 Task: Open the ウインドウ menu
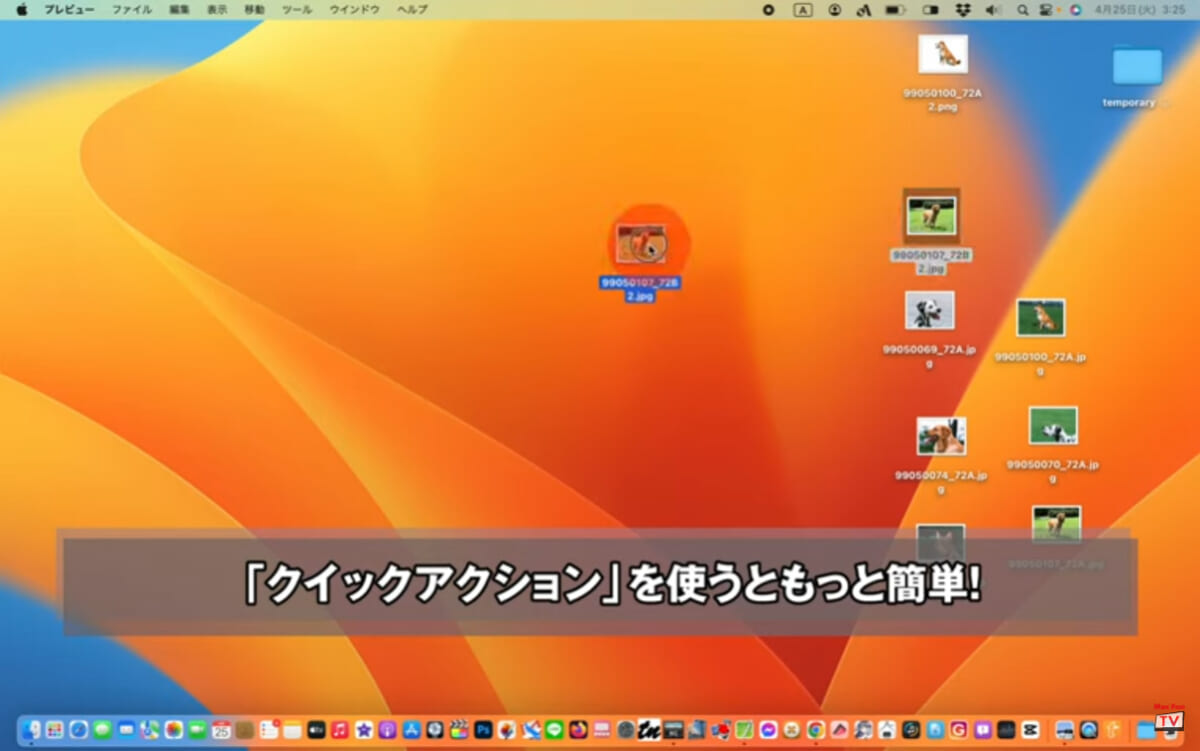coord(355,9)
